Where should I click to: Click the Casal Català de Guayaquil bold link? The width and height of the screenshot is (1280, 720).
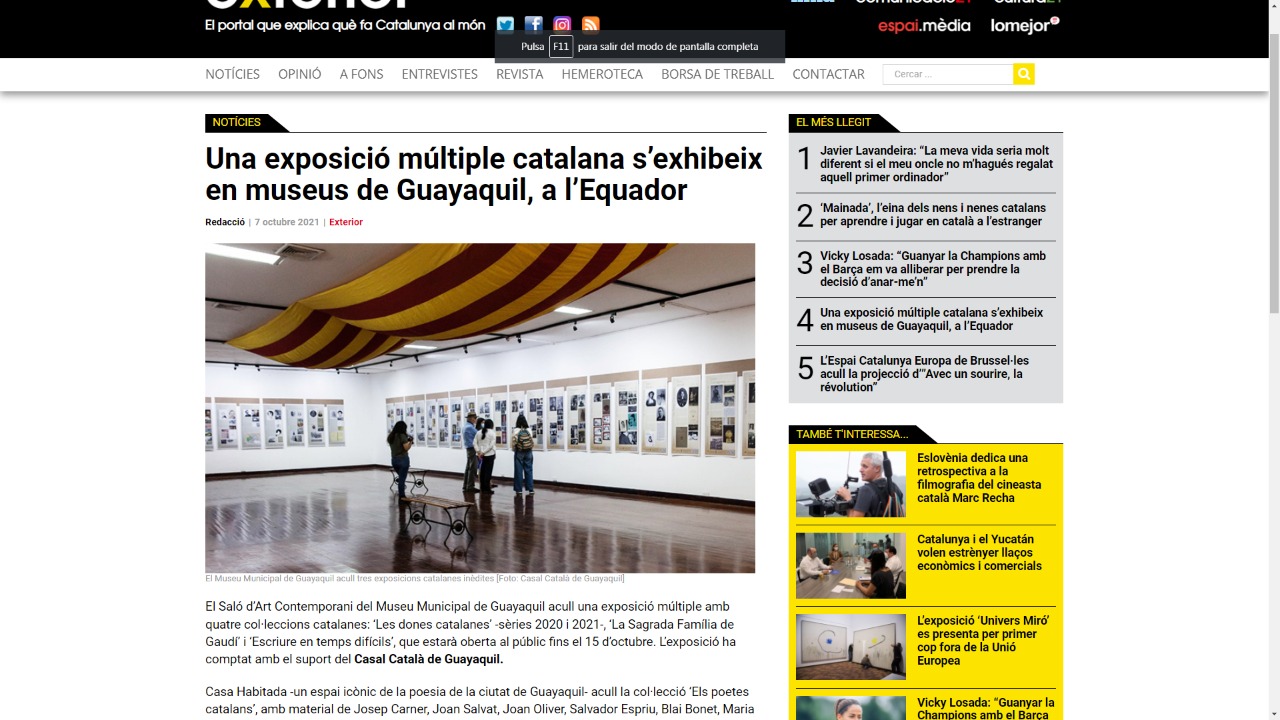pos(428,659)
